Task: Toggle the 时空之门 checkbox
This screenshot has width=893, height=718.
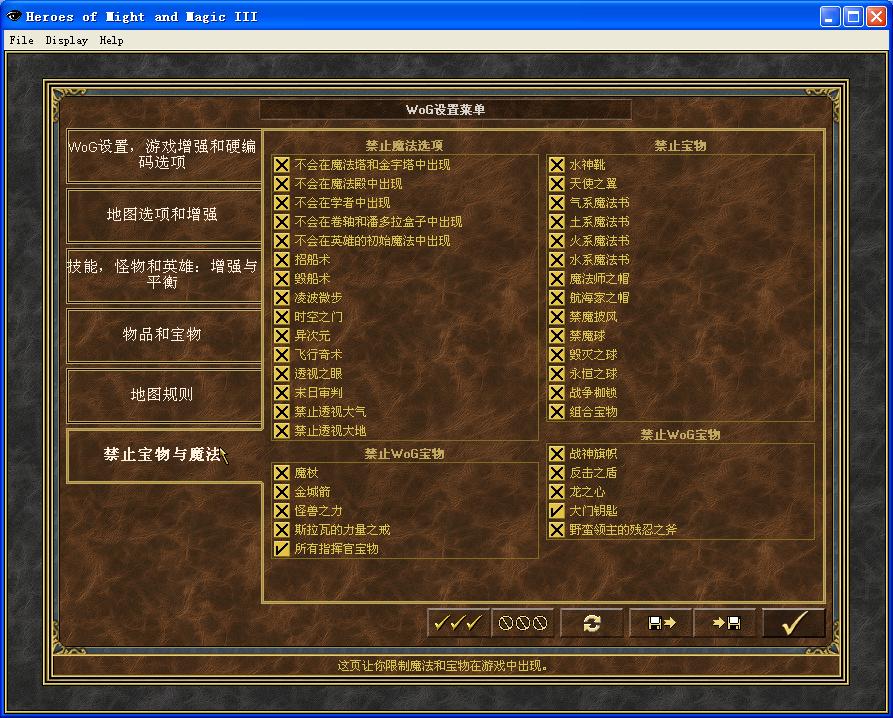Action: tap(281, 317)
